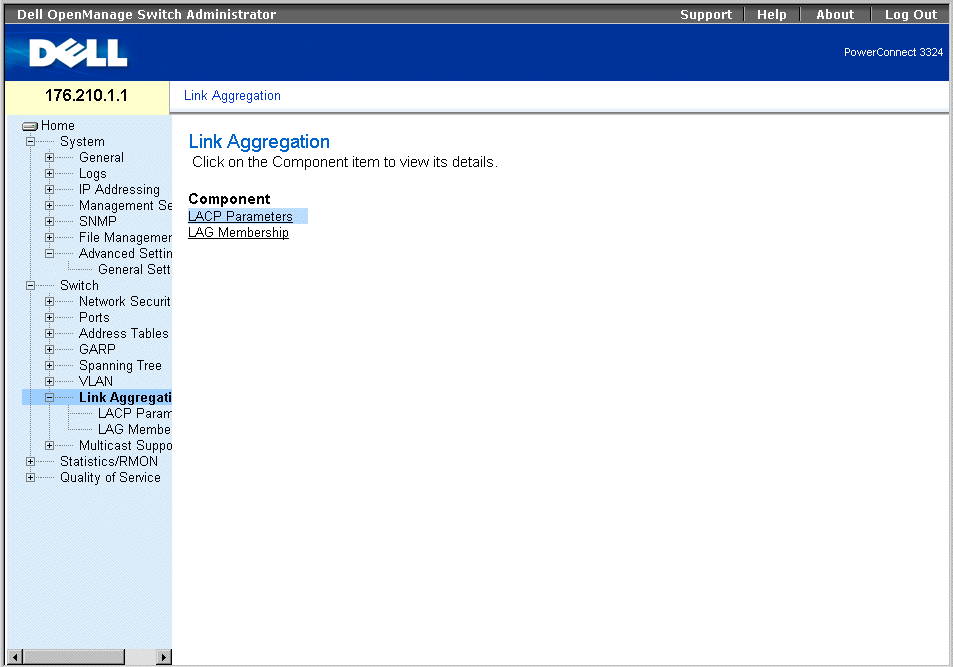Select LAG Membership in the tree
This screenshot has width=953, height=667.
(134, 430)
